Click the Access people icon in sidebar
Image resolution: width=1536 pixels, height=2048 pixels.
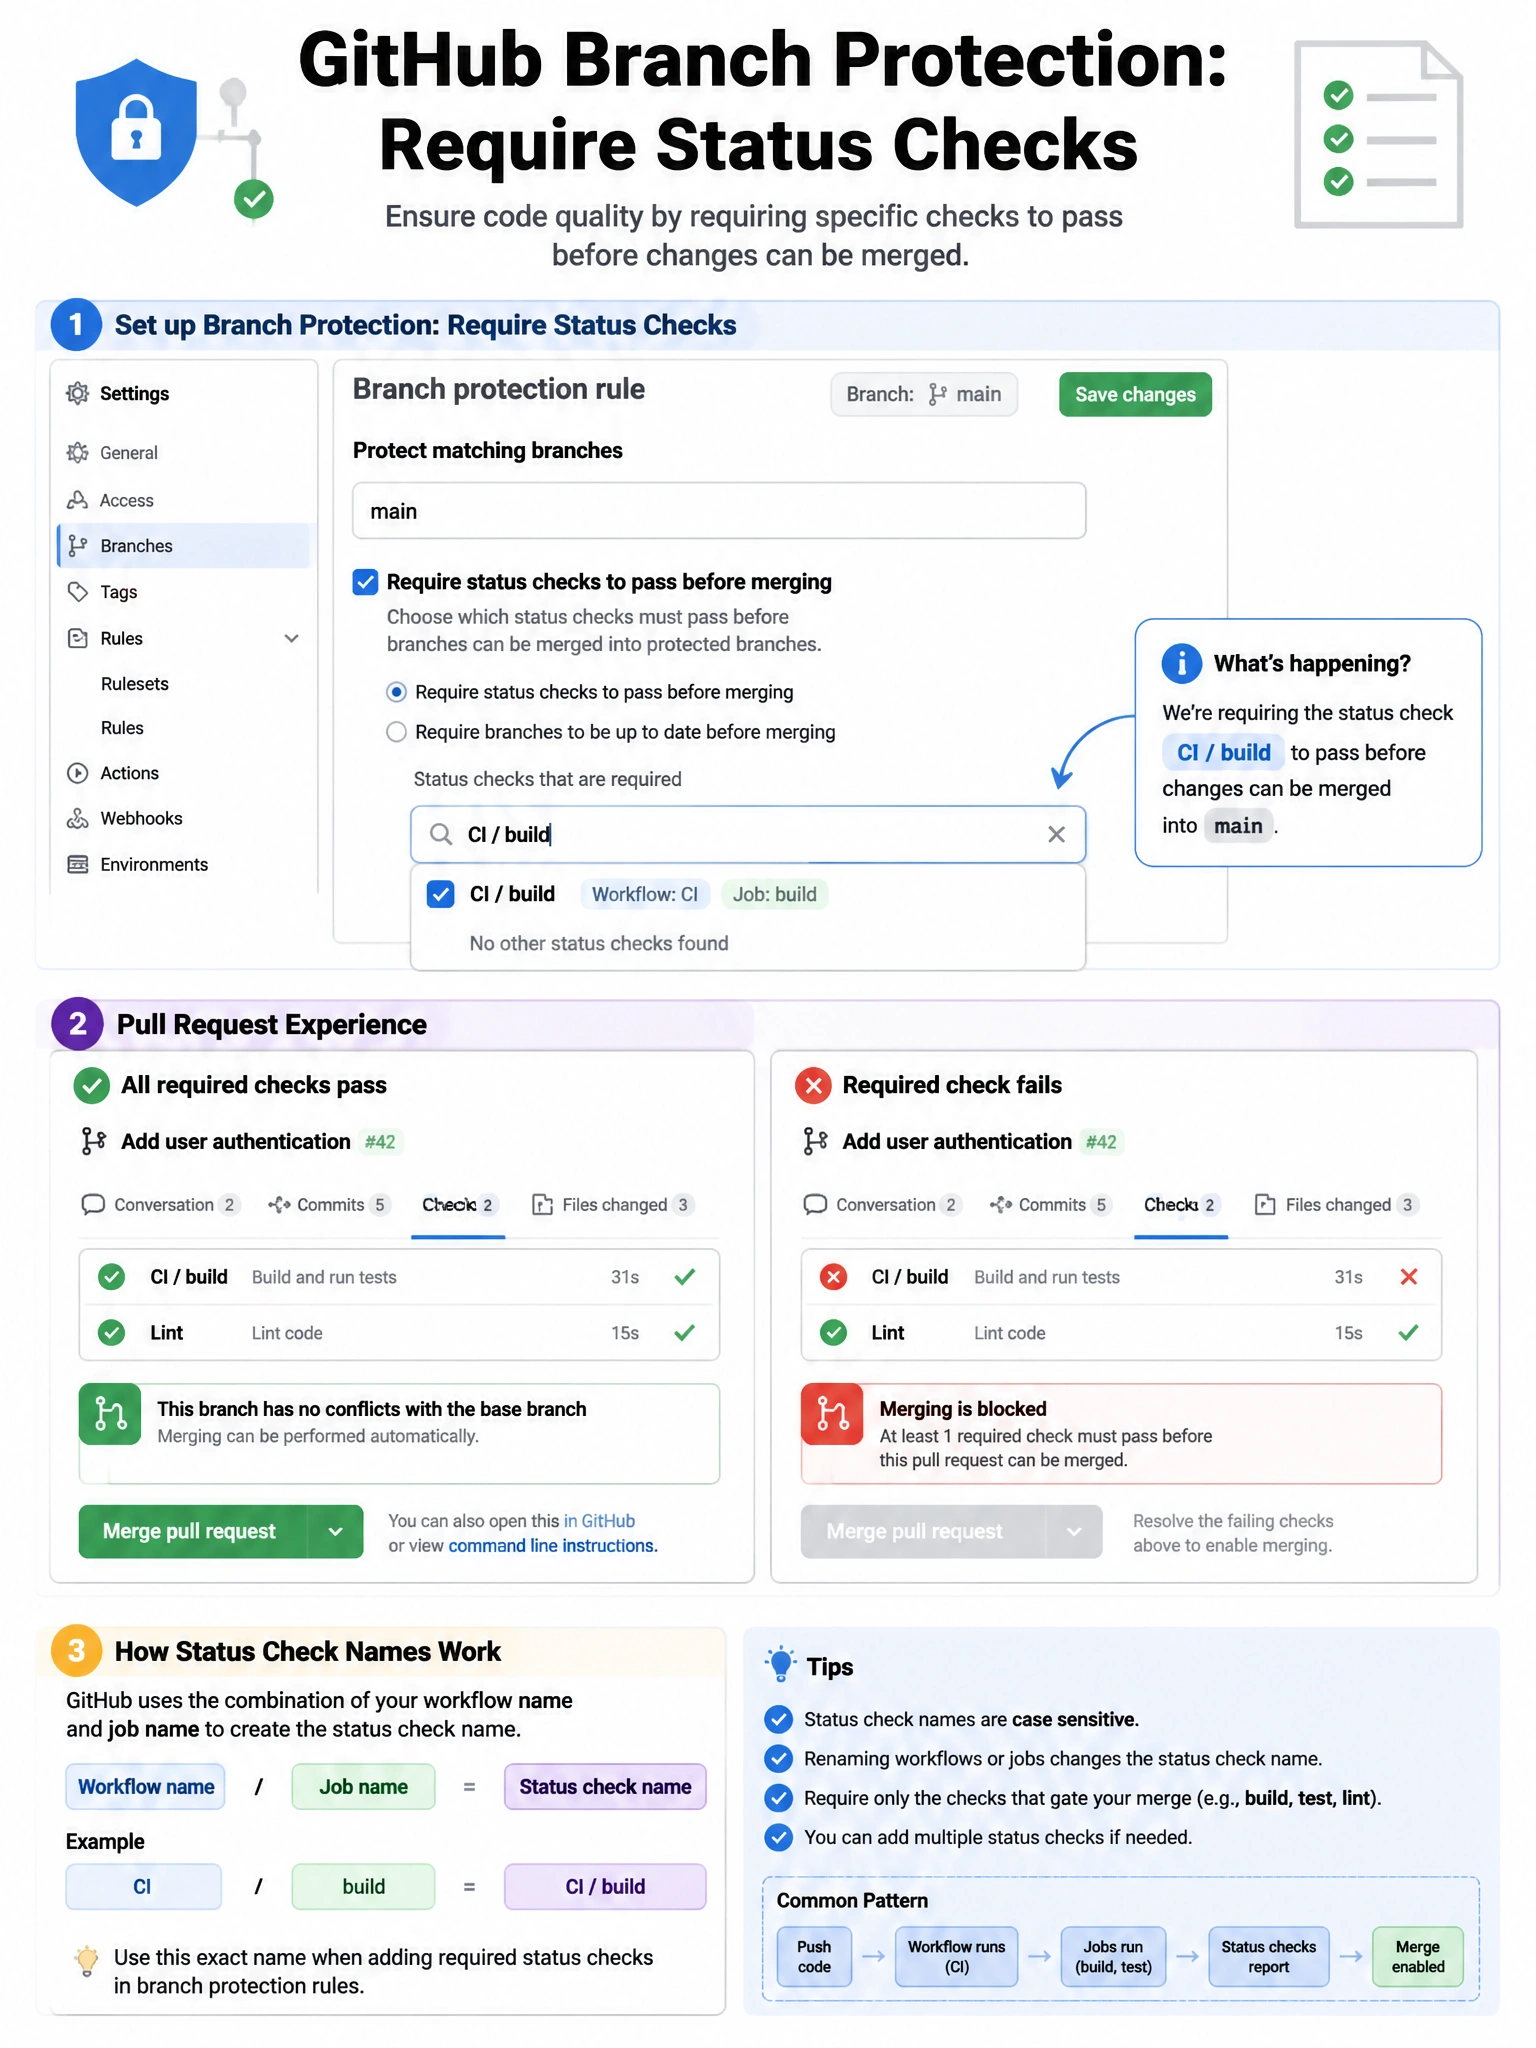[77, 500]
